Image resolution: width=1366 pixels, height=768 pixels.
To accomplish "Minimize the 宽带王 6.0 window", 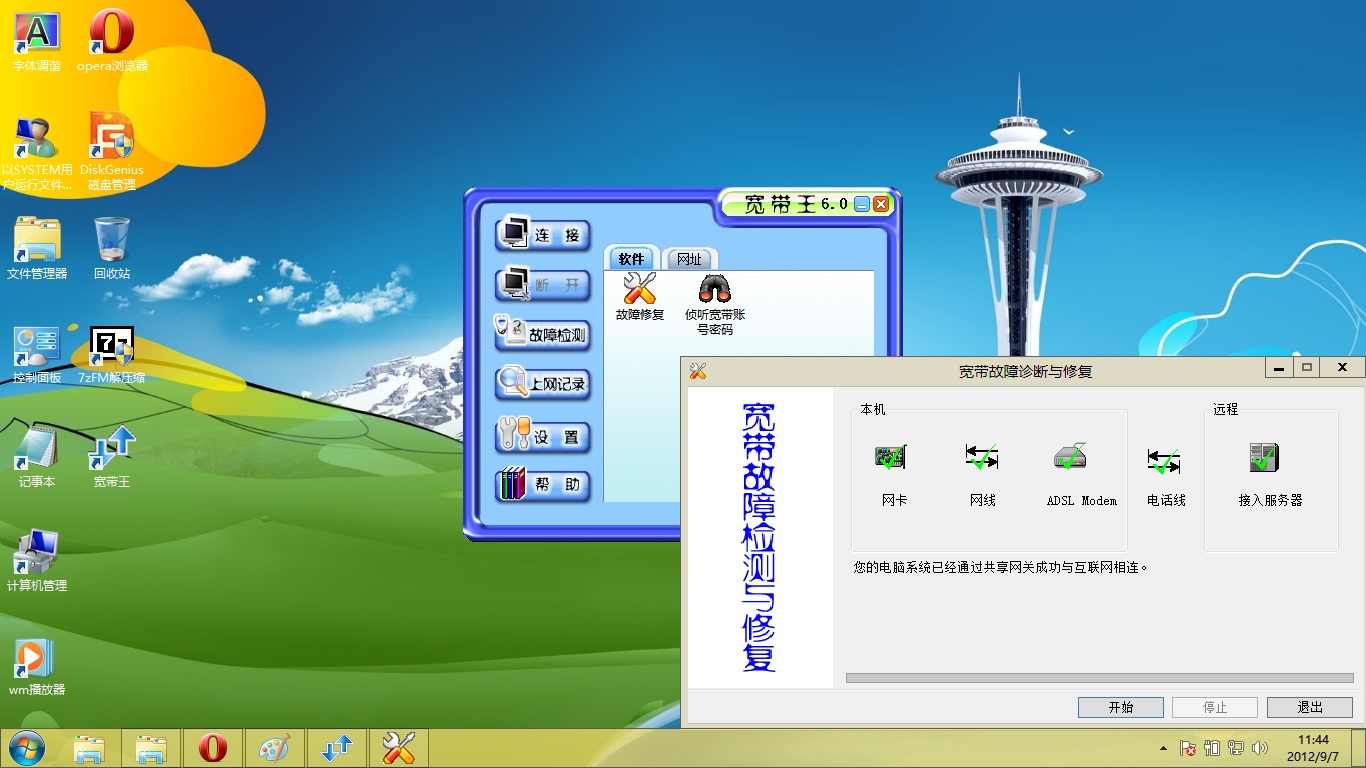I will point(862,204).
